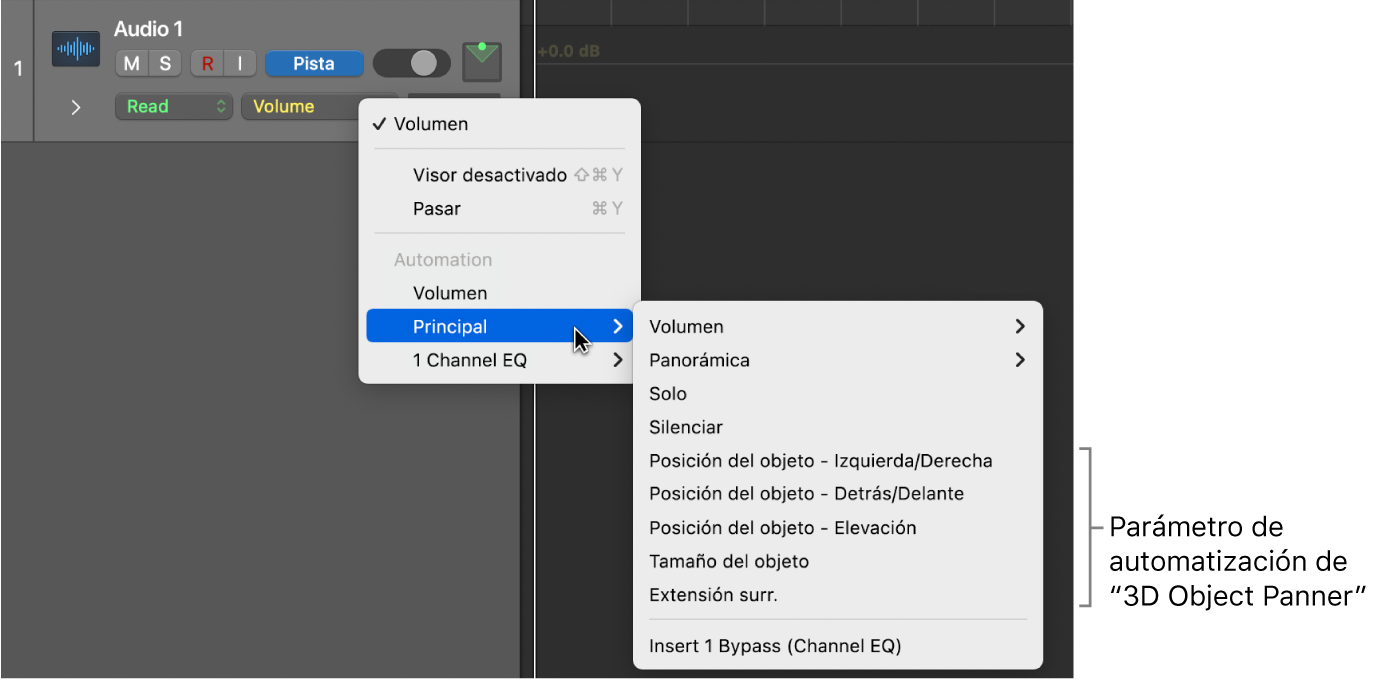This screenshot has width=1375, height=681.
Task: Expand the Panorámica submenu arrow
Action: 1019,360
